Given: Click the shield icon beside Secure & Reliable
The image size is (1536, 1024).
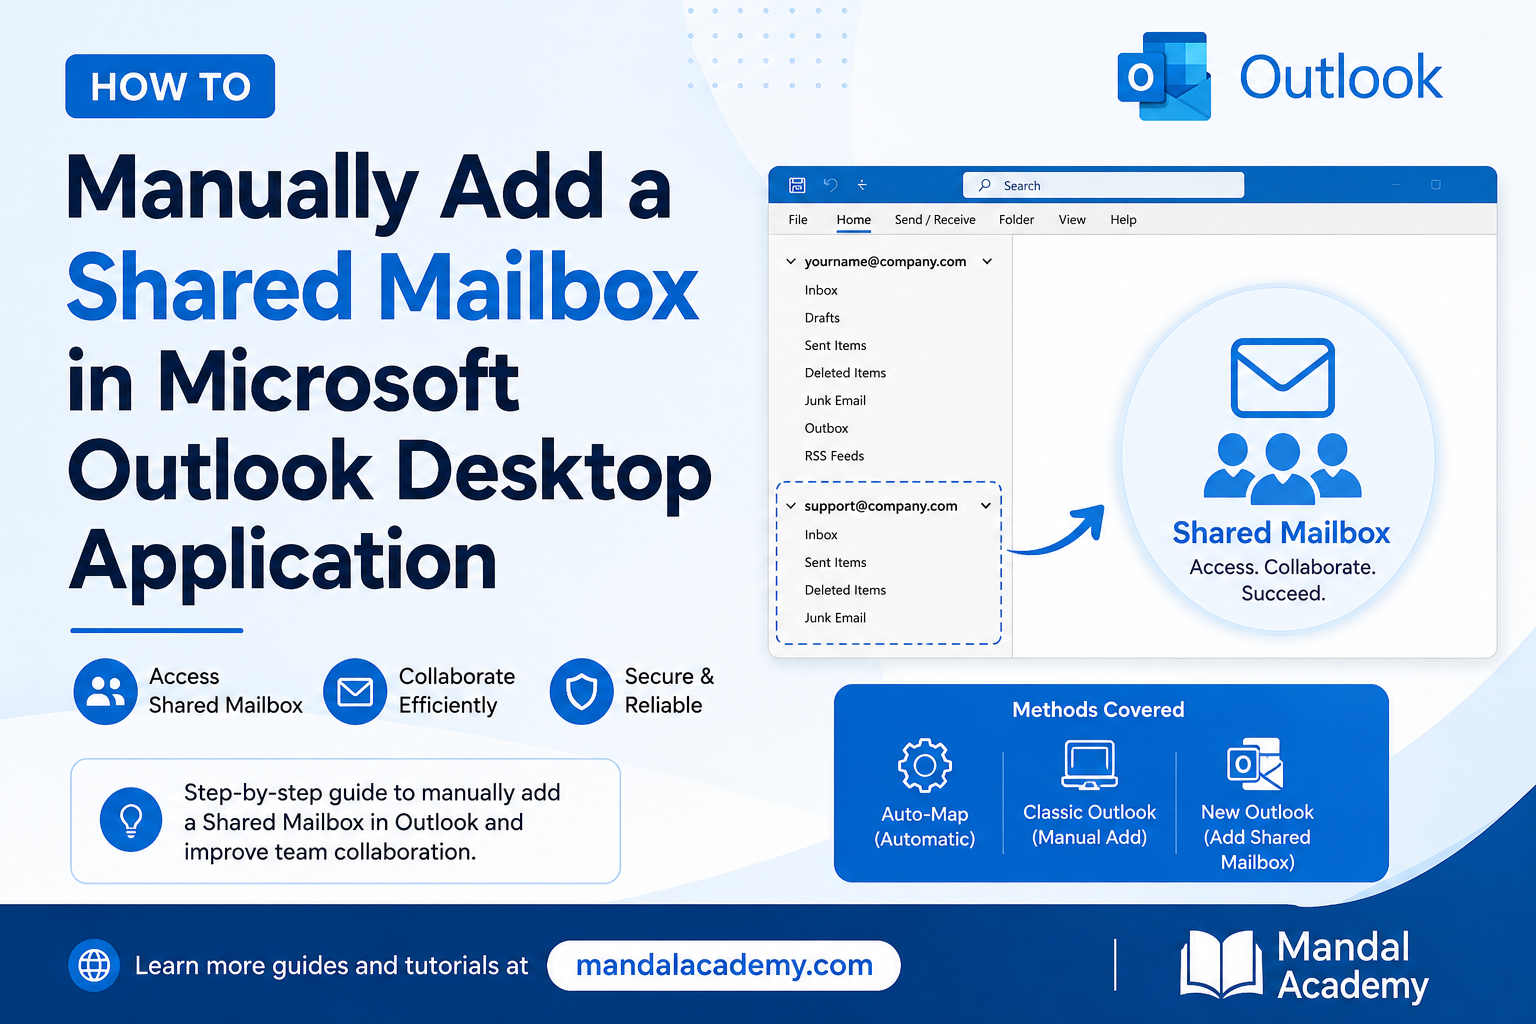Looking at the screenshot, I should click(x=581, y=691).
